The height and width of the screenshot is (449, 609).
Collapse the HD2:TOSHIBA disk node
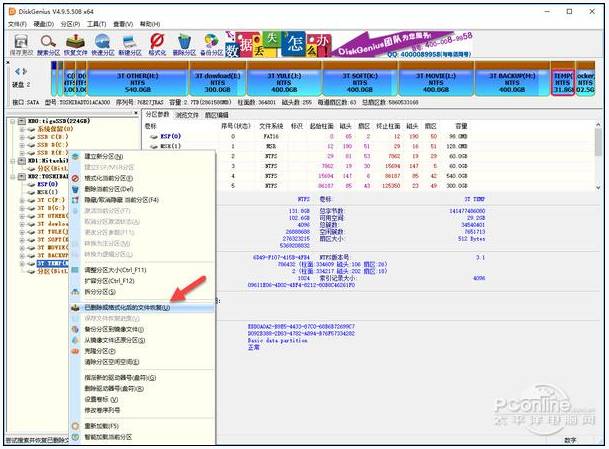(x=13, y=177)
